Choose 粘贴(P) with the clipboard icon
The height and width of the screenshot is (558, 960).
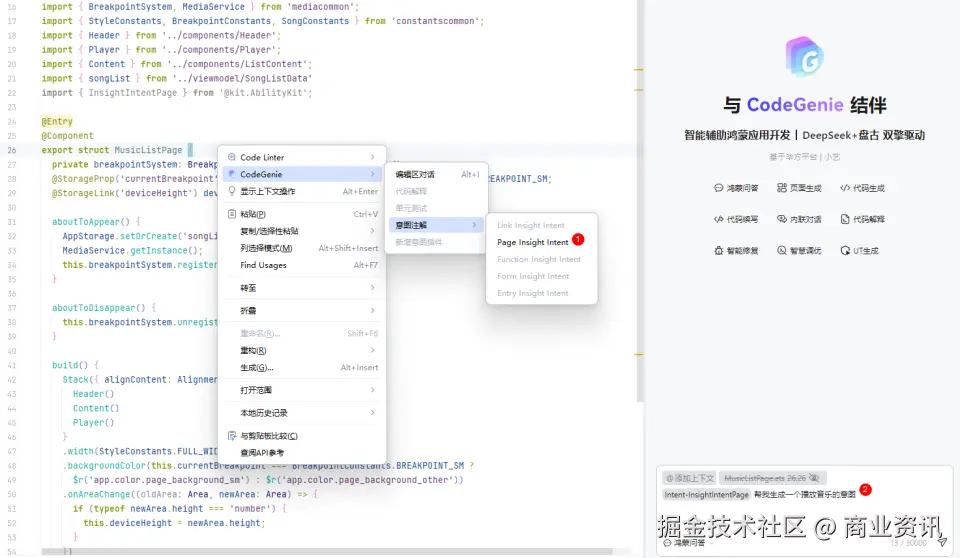click(x=302, y=214)
